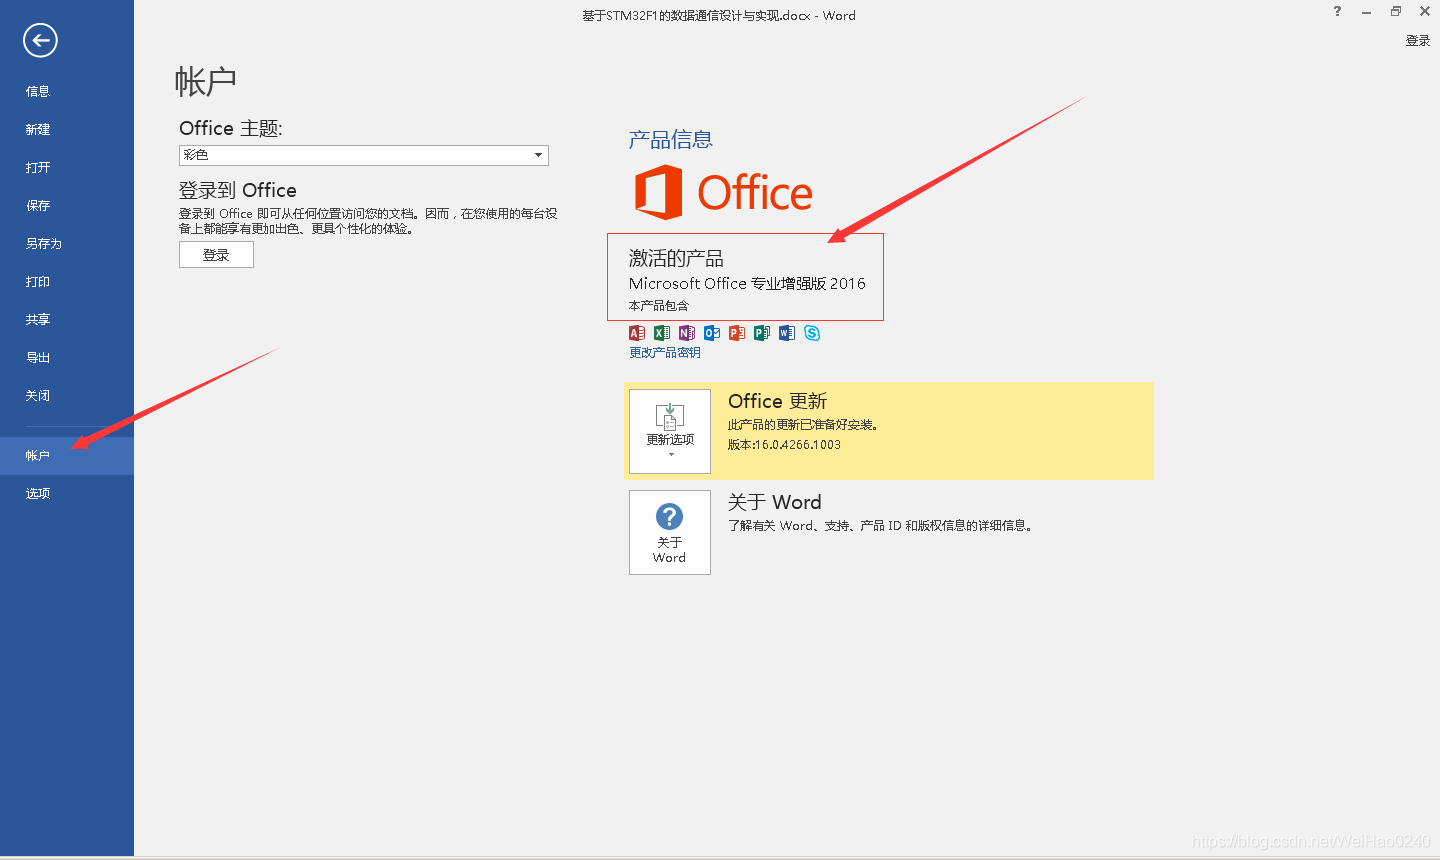This screenshot has width=1440, height=860.
Task: Open the 信息 menu item
Action: click(67, 91)
